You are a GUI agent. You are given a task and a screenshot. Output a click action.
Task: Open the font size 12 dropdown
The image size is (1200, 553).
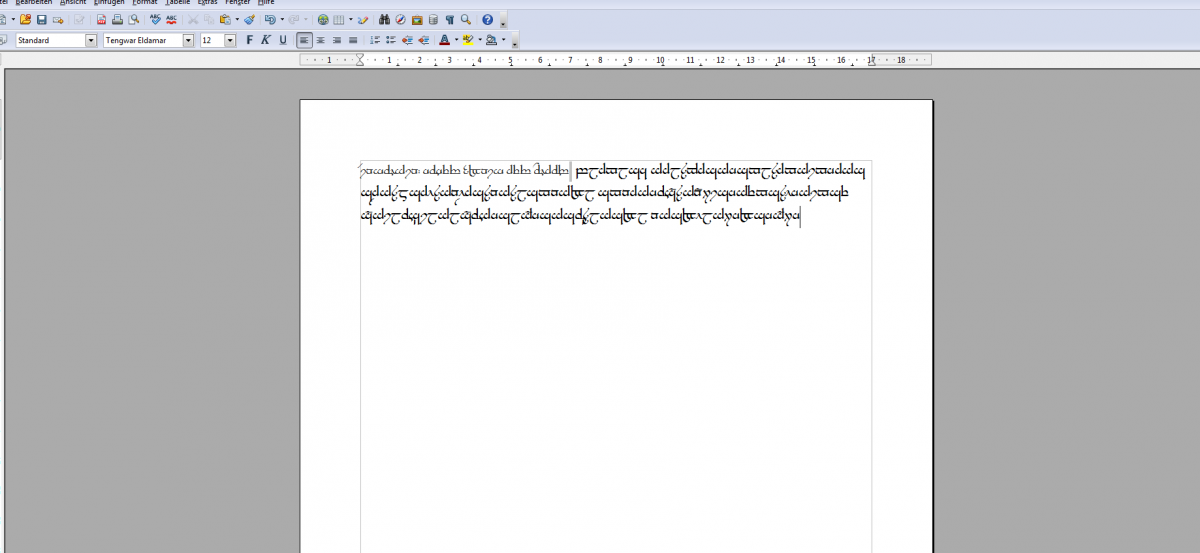pyautogui.click(x=230, y=40)
